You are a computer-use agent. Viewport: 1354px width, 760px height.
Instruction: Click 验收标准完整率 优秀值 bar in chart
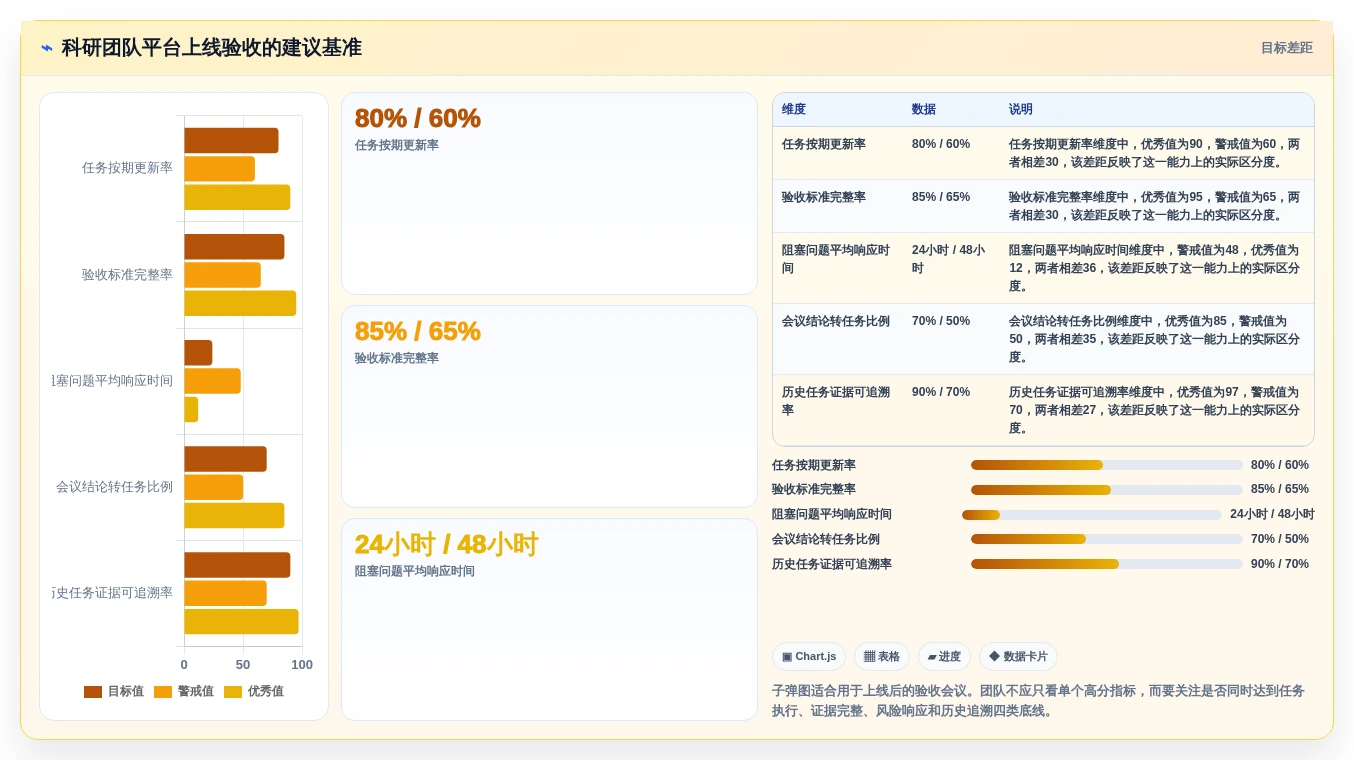click(x=240, y=303)
